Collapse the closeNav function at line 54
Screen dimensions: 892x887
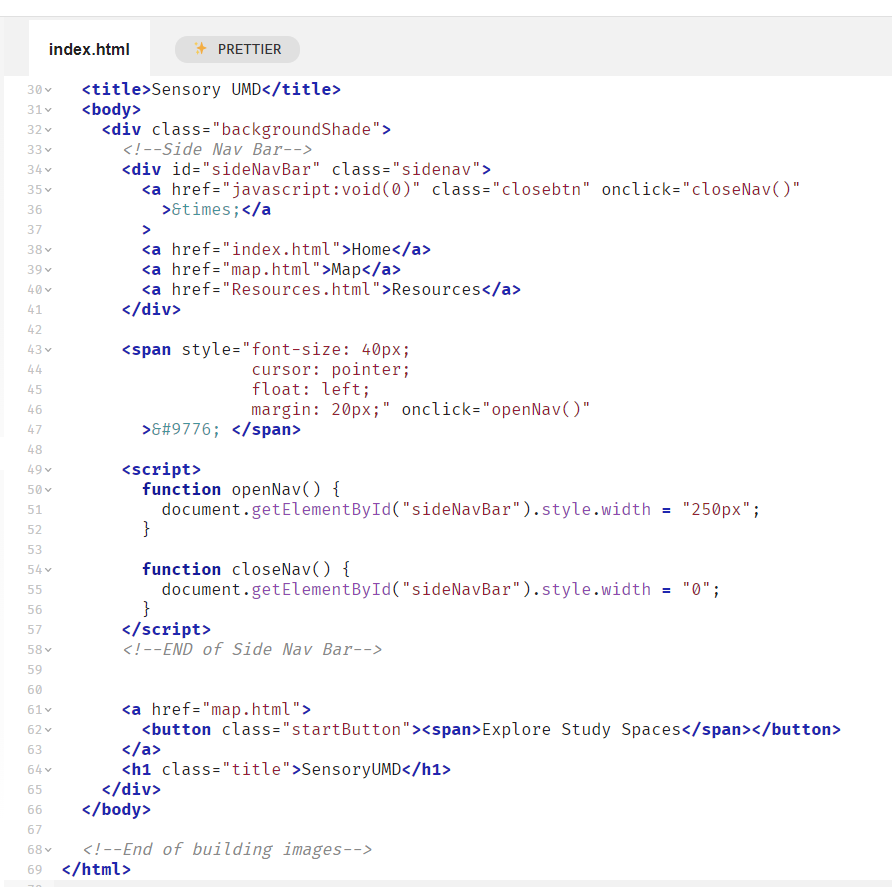(48, 570)
